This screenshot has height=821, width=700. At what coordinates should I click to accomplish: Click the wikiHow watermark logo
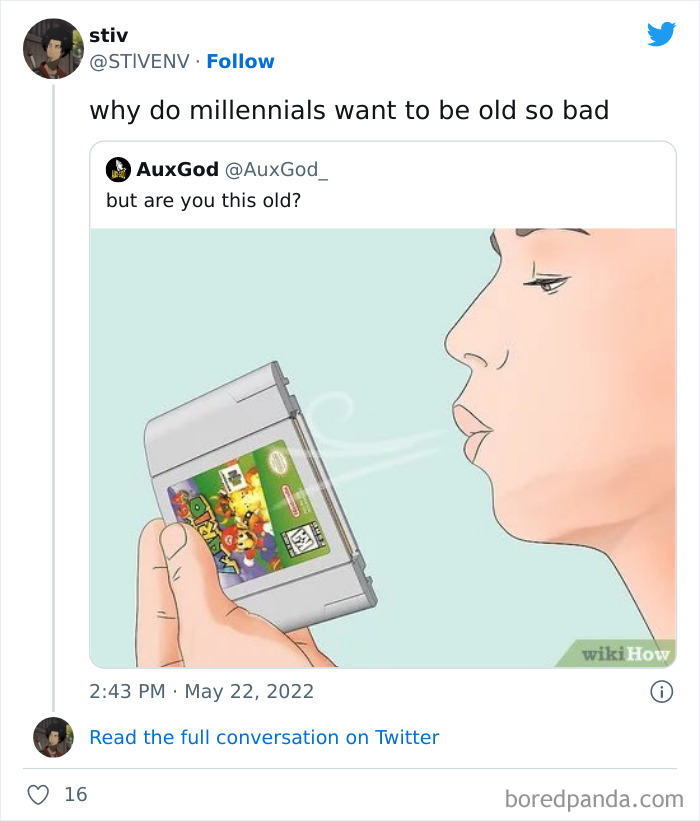coord(627,653)
